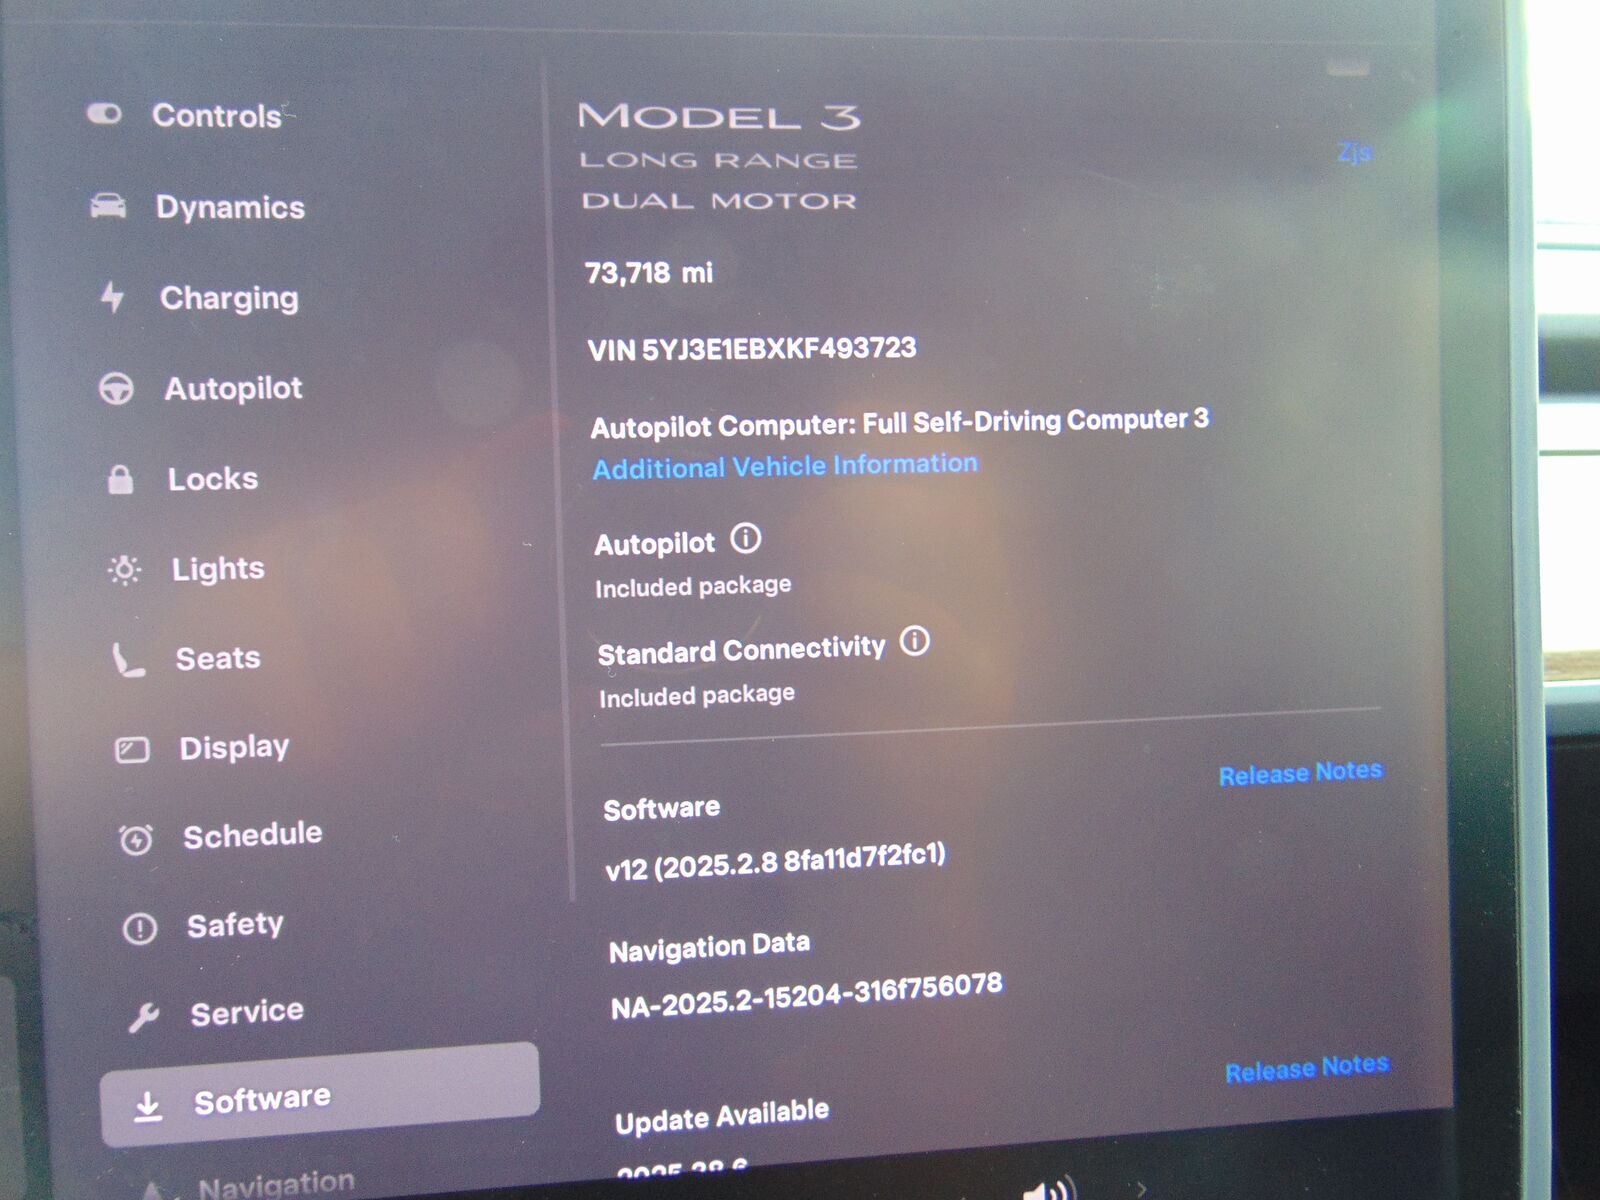Select the Schedule clock icon
The image size is (1600, 1200).
[x=136, y=839]
